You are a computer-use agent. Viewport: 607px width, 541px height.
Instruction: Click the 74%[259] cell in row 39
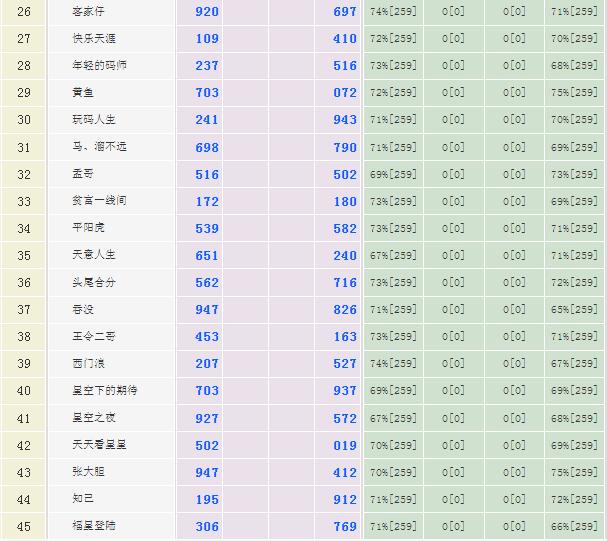point(393,364)
